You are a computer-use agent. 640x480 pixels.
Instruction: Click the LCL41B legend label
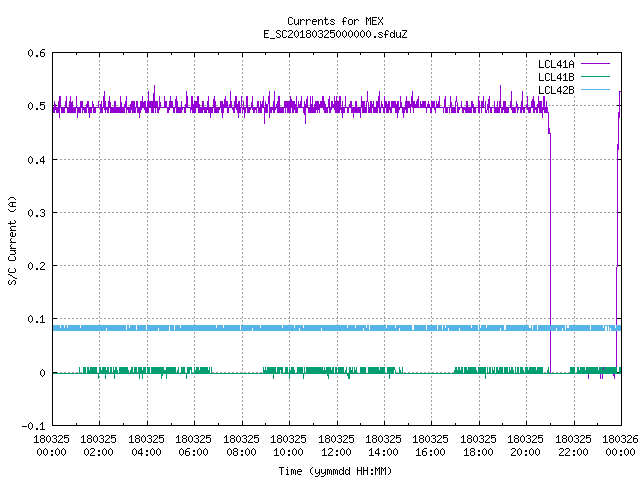coord(556,77)
